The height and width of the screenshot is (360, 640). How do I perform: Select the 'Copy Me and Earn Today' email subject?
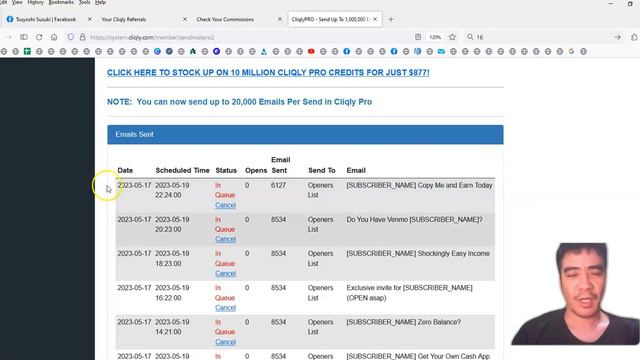pyautogui.click(x=419, y=185)
